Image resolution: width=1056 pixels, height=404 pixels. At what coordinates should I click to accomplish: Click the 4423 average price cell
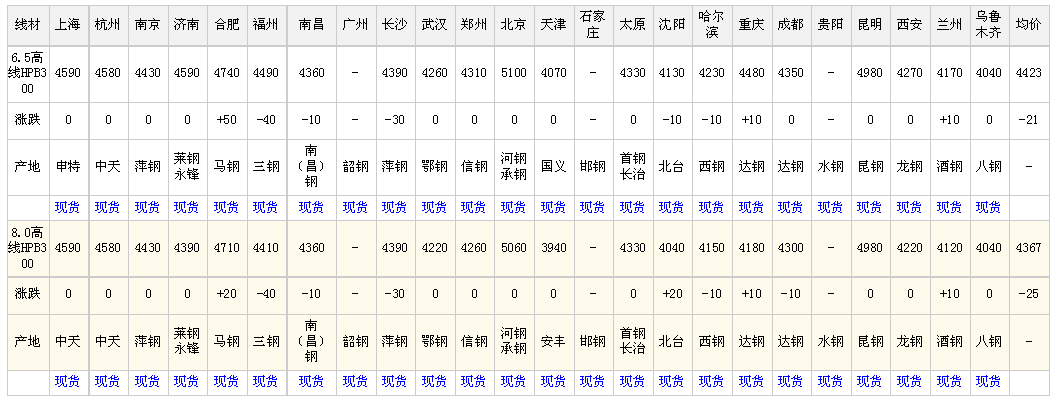click(x=1028, y=73)
